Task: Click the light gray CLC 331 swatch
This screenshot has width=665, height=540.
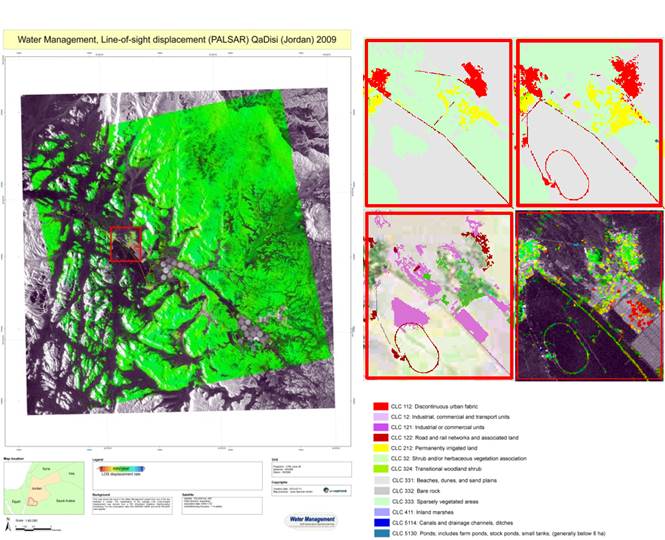Action: tap(382, 480)
